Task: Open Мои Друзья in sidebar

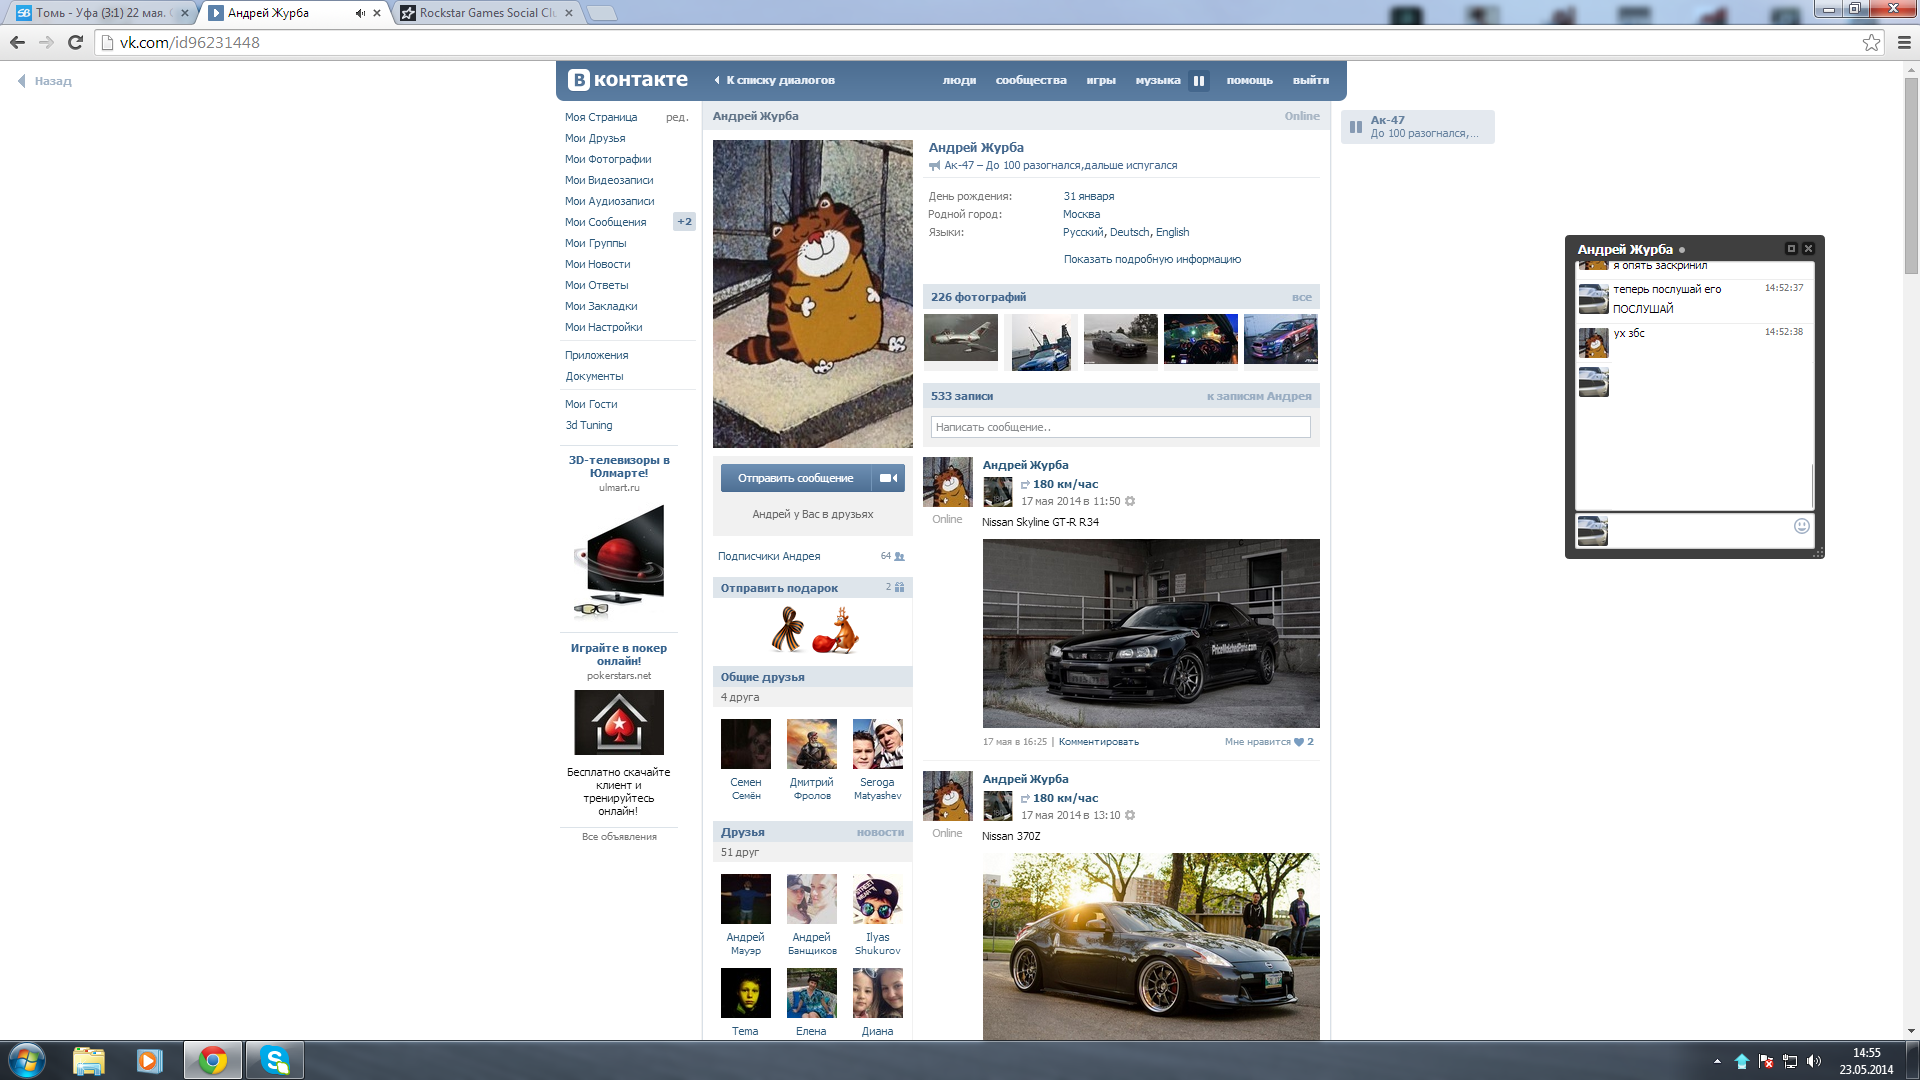Action: [595, 138]
